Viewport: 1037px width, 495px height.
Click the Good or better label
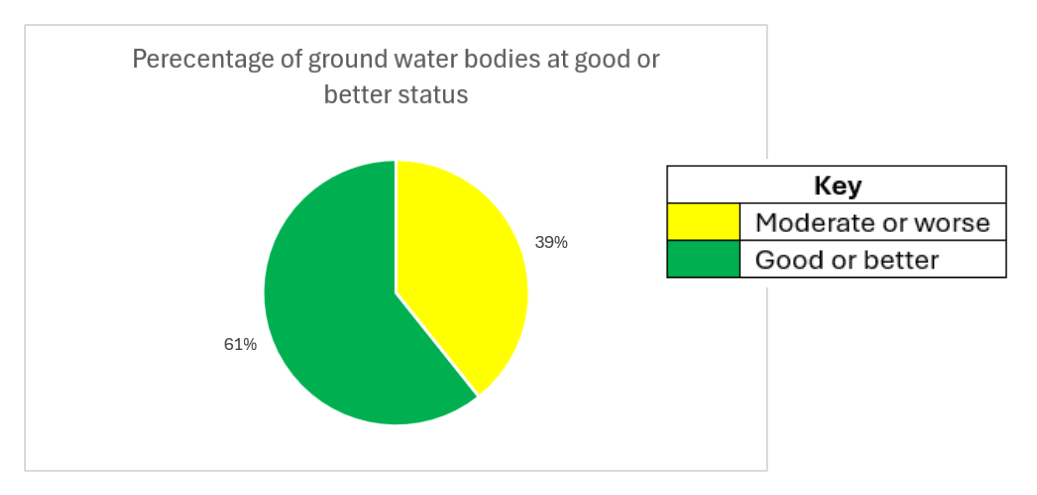click(847, 259)
